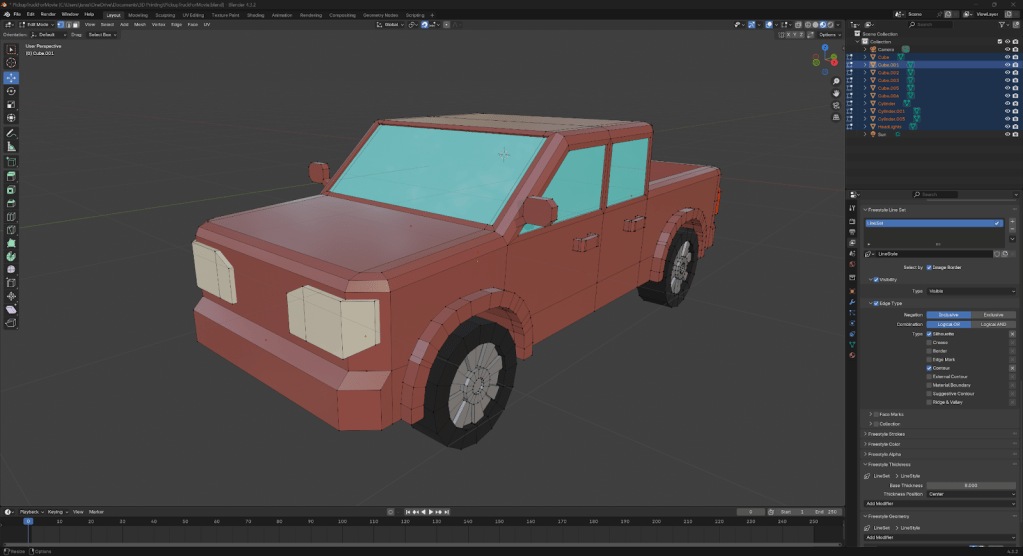The width and height of the screenshot is (1023, 556).
Task: Choose the Logical AND combination button
Action: tap(993, 324)
